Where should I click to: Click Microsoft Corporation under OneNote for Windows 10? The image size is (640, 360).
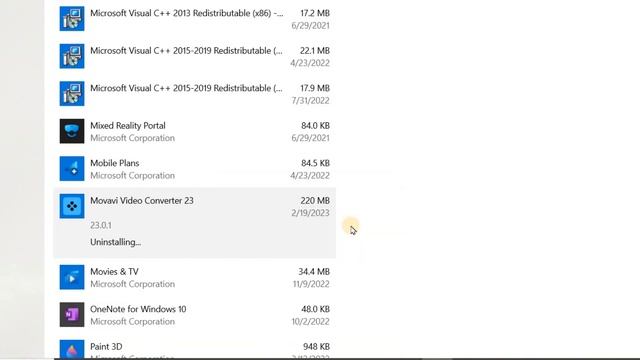coord(133,322)
